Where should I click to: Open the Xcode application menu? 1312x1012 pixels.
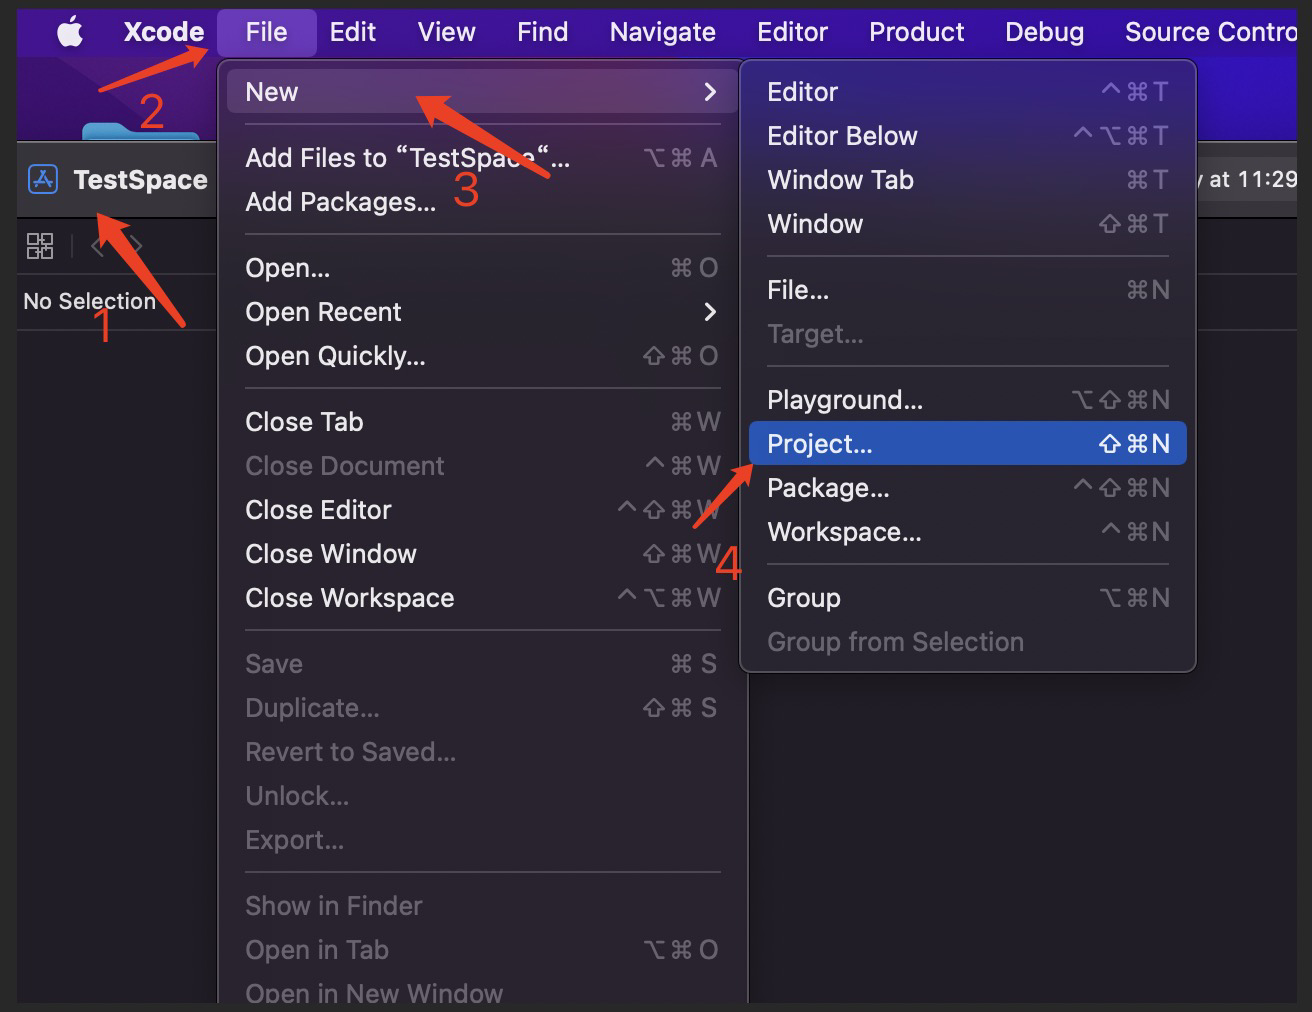click(163, 32)
